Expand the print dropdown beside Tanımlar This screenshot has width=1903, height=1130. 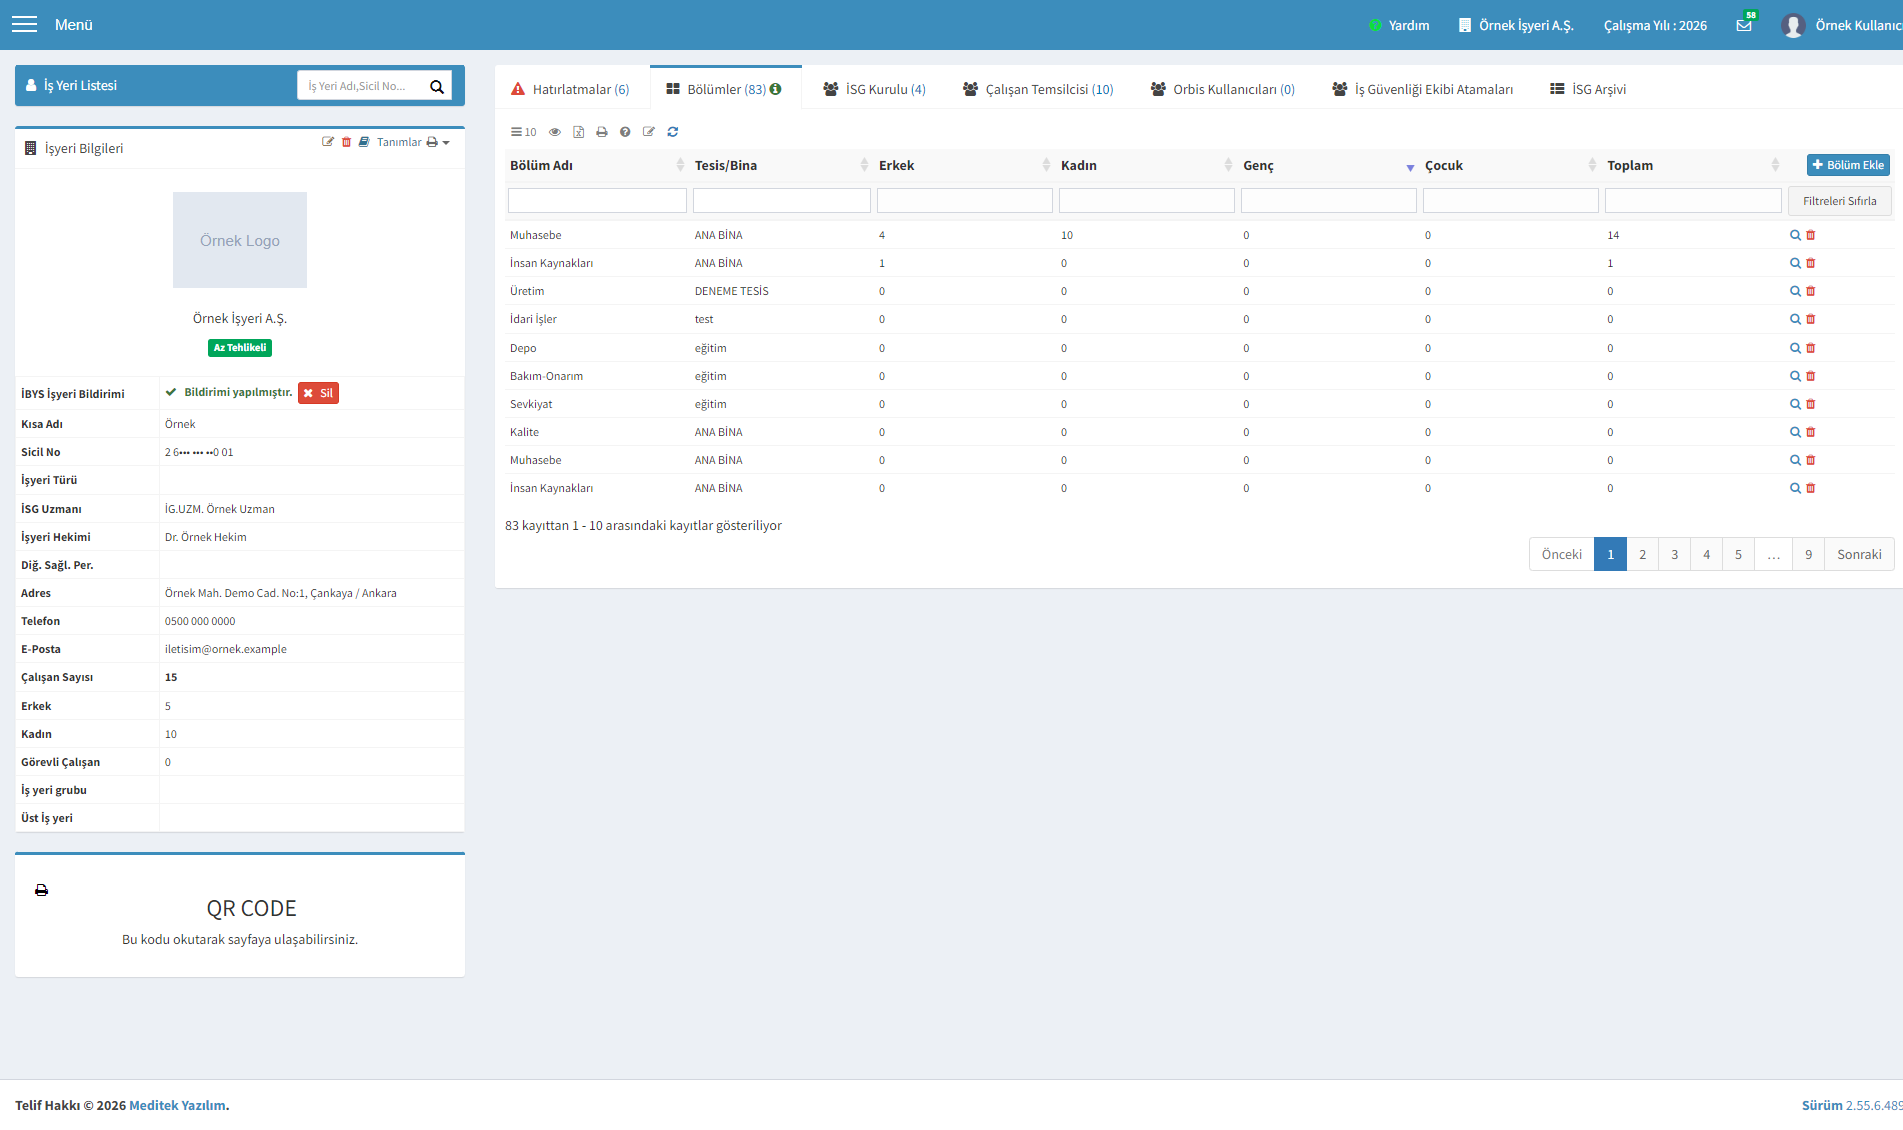coord(438,142)
